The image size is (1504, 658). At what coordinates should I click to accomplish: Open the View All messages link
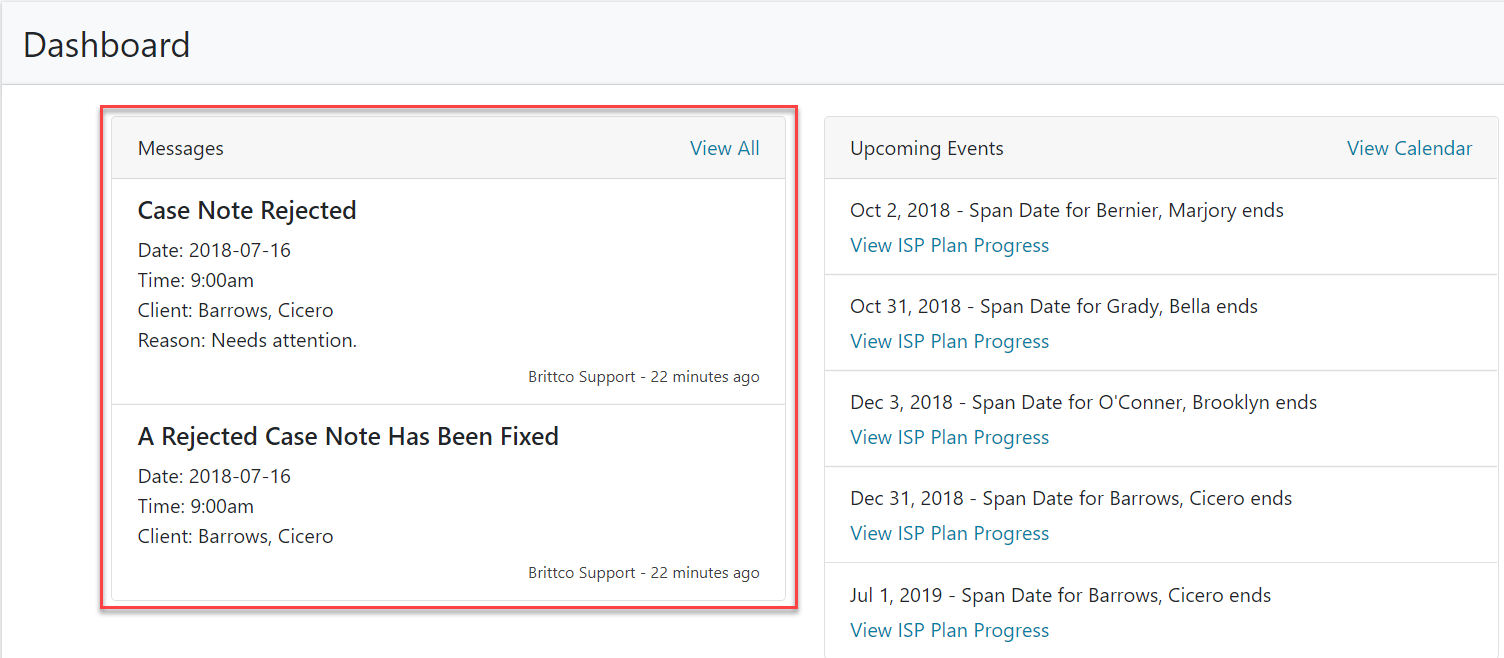pyautogui.click(x=724, y=148)
